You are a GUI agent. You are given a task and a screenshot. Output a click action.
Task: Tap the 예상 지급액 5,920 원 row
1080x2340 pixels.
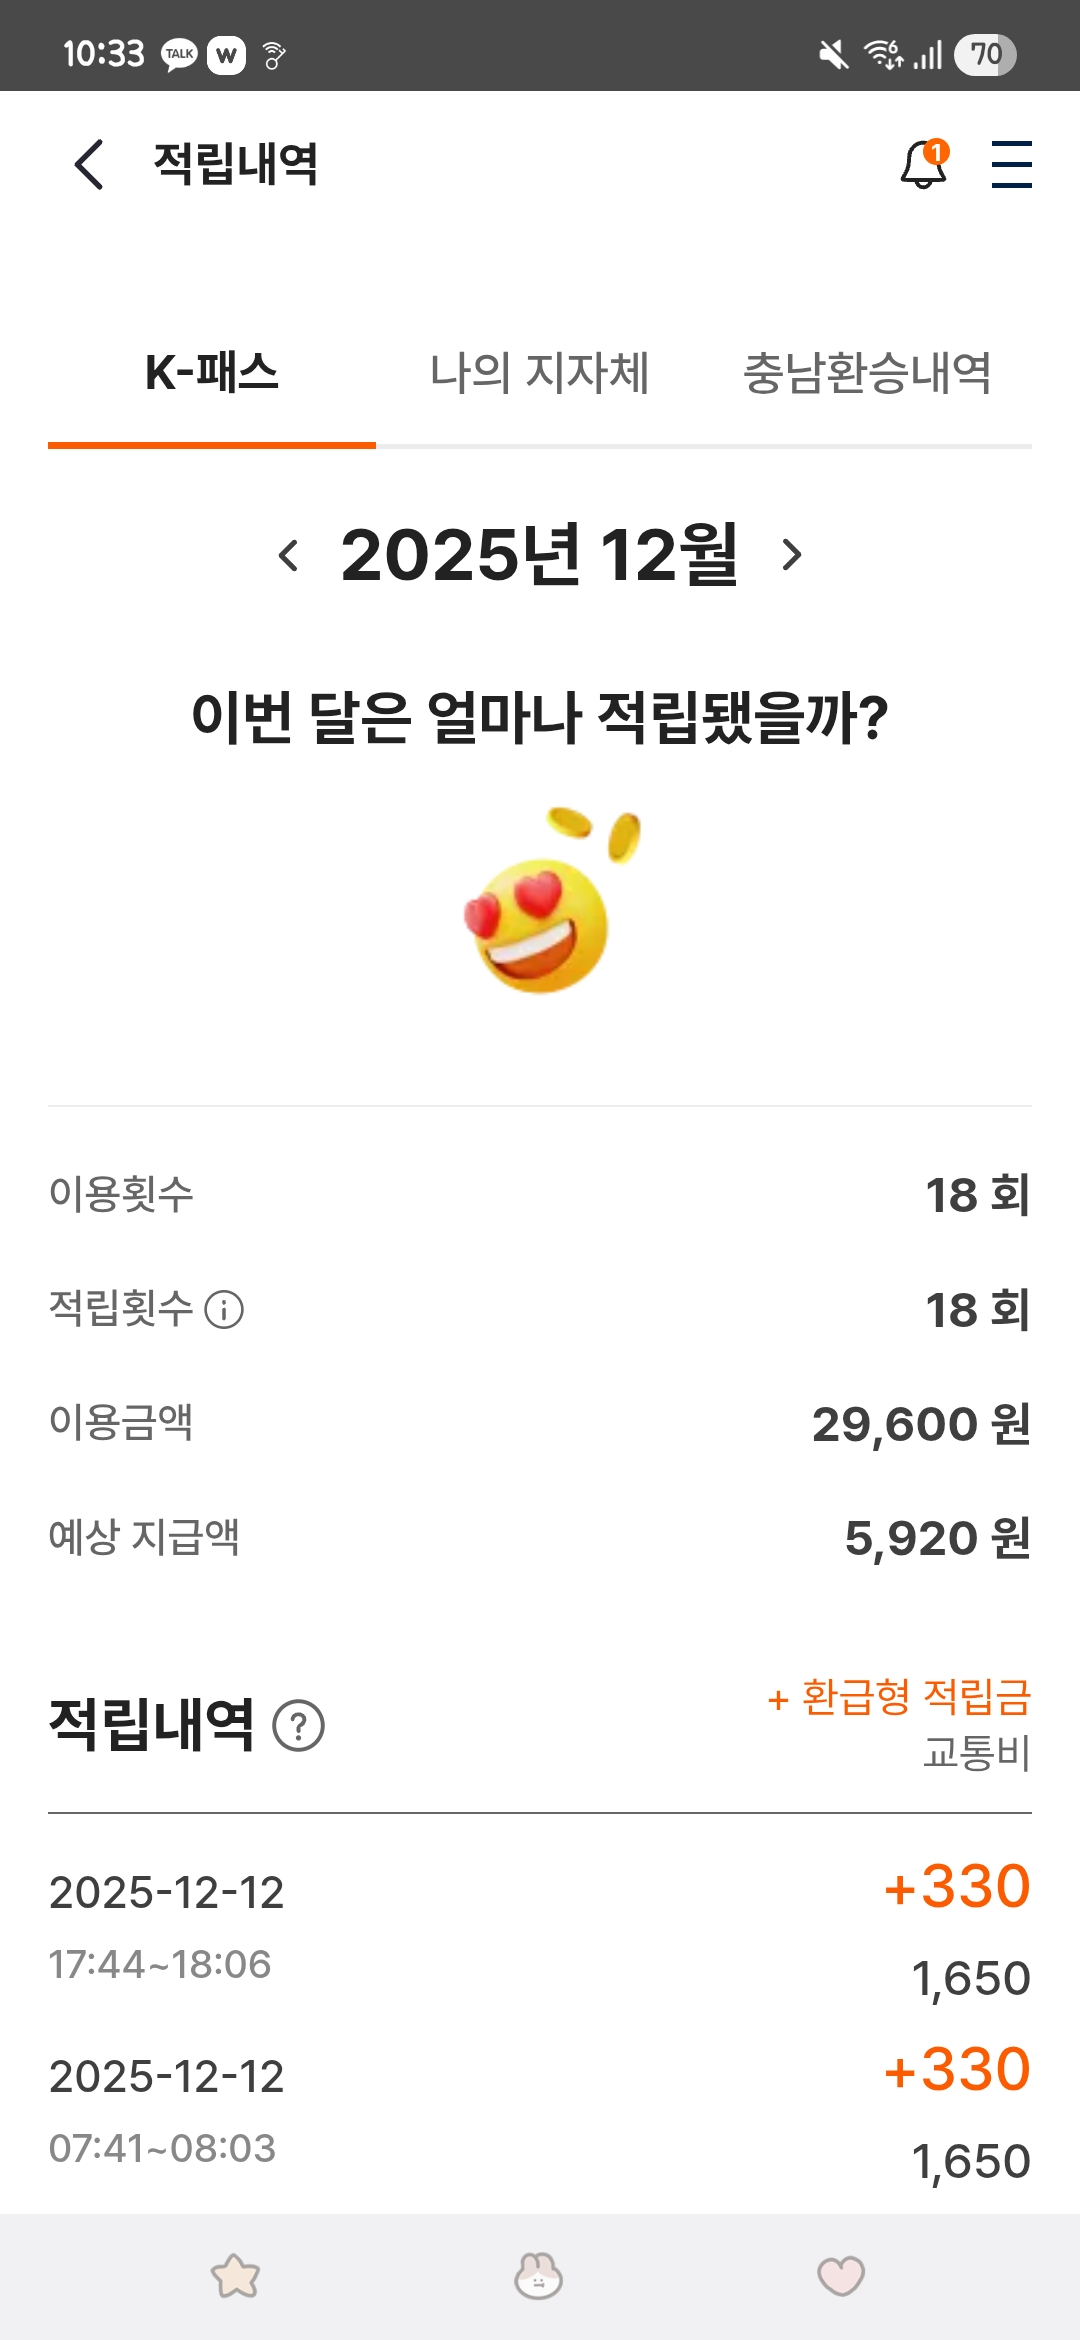coord(540,1538)
